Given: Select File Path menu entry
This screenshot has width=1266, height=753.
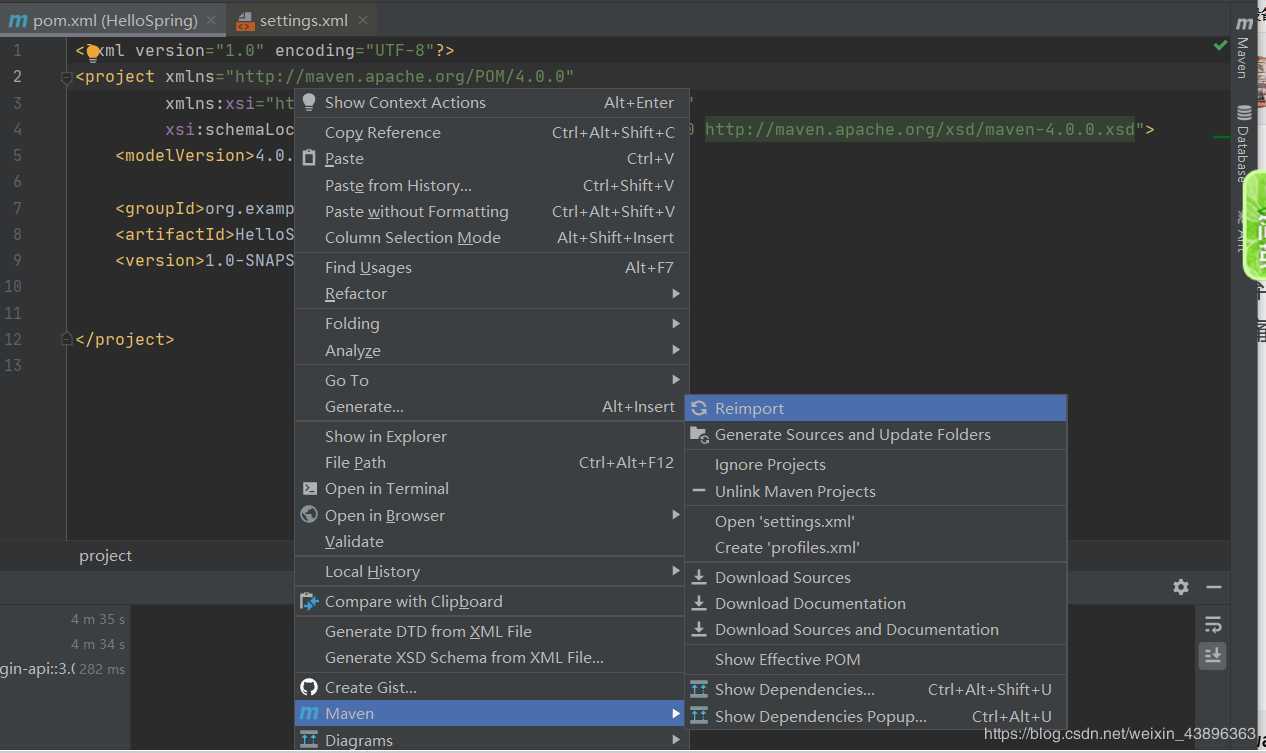Looking at the screenshot, I should pyautogui.click(x=489, y=462).
